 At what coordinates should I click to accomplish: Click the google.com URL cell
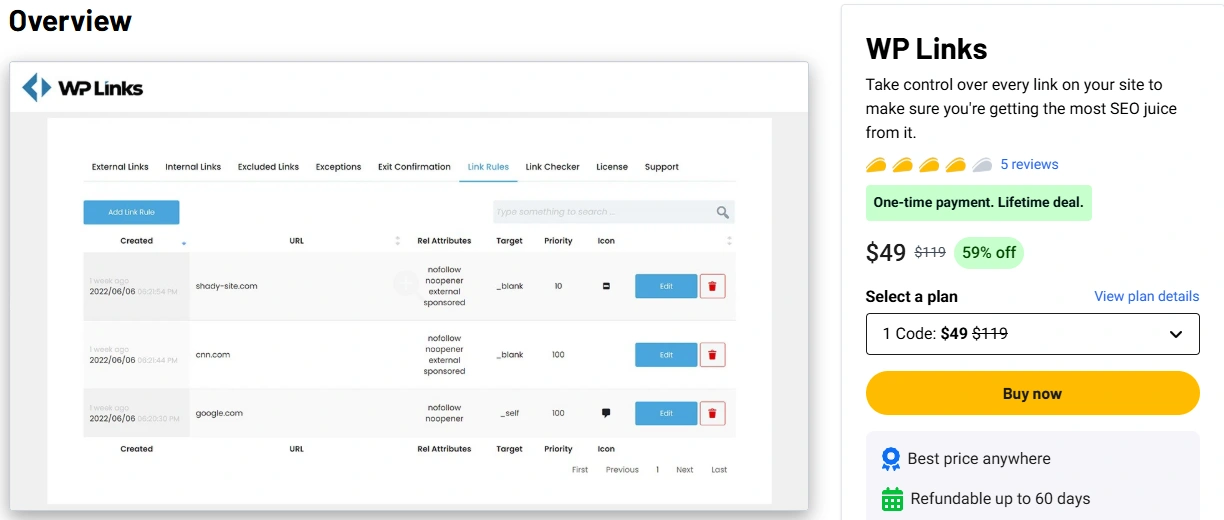(x=219, y=413)
